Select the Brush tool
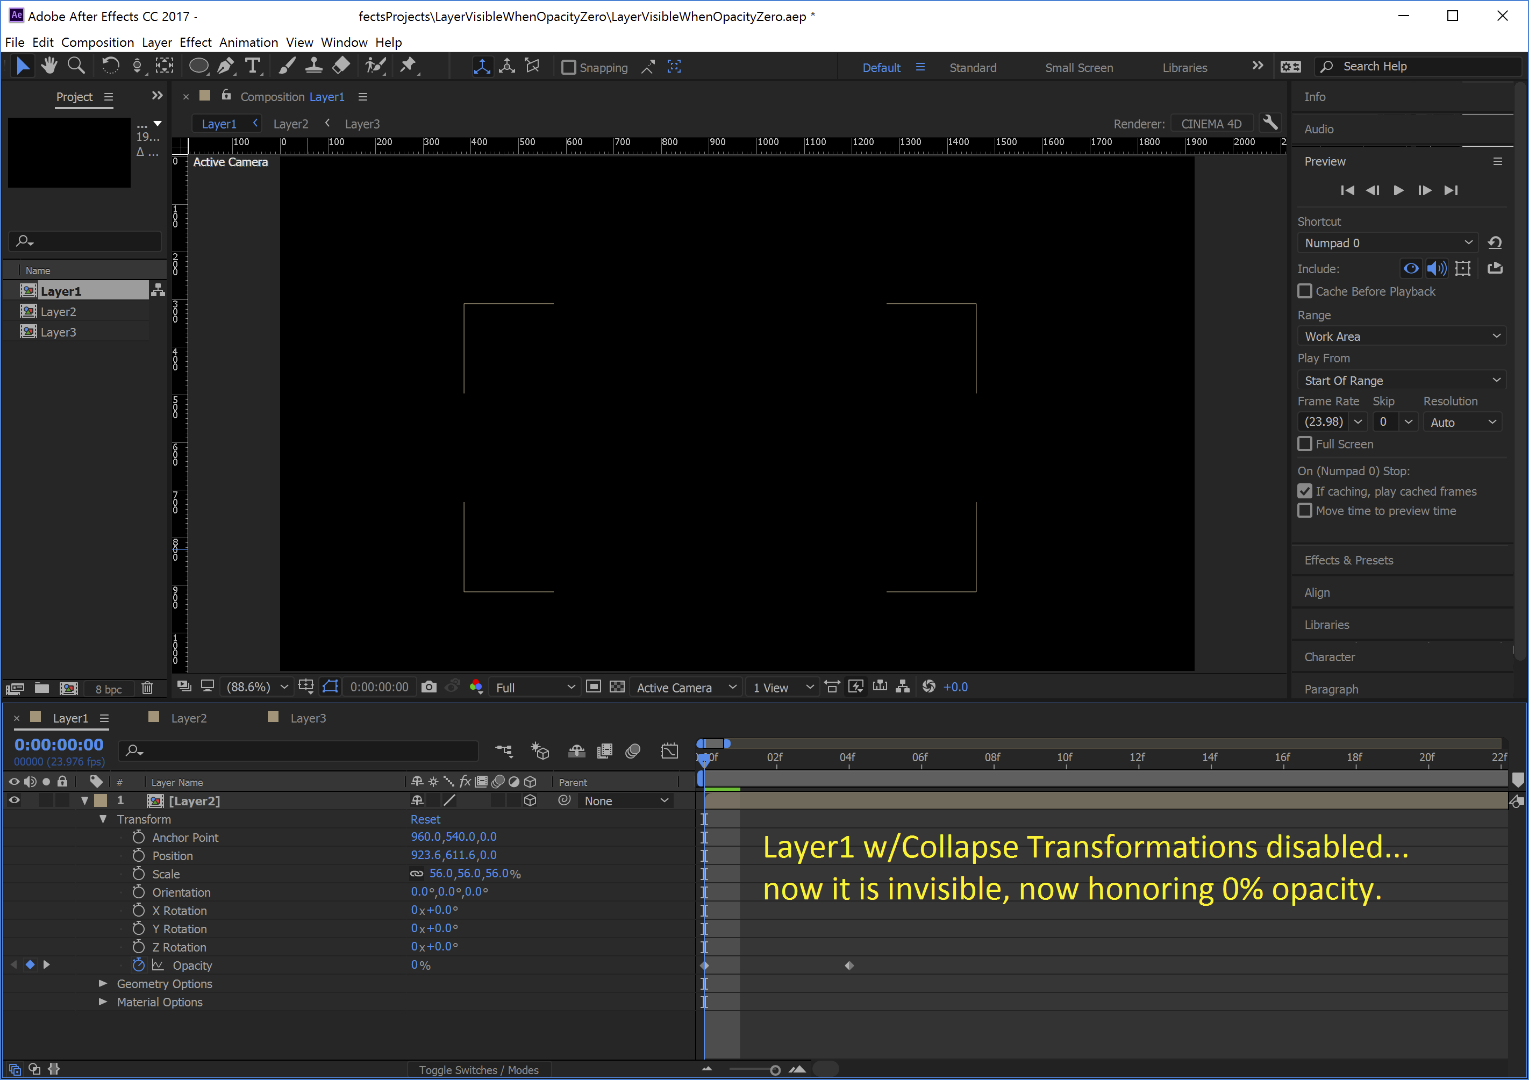Screen dimensions: 1529x1080 (287, 66)
